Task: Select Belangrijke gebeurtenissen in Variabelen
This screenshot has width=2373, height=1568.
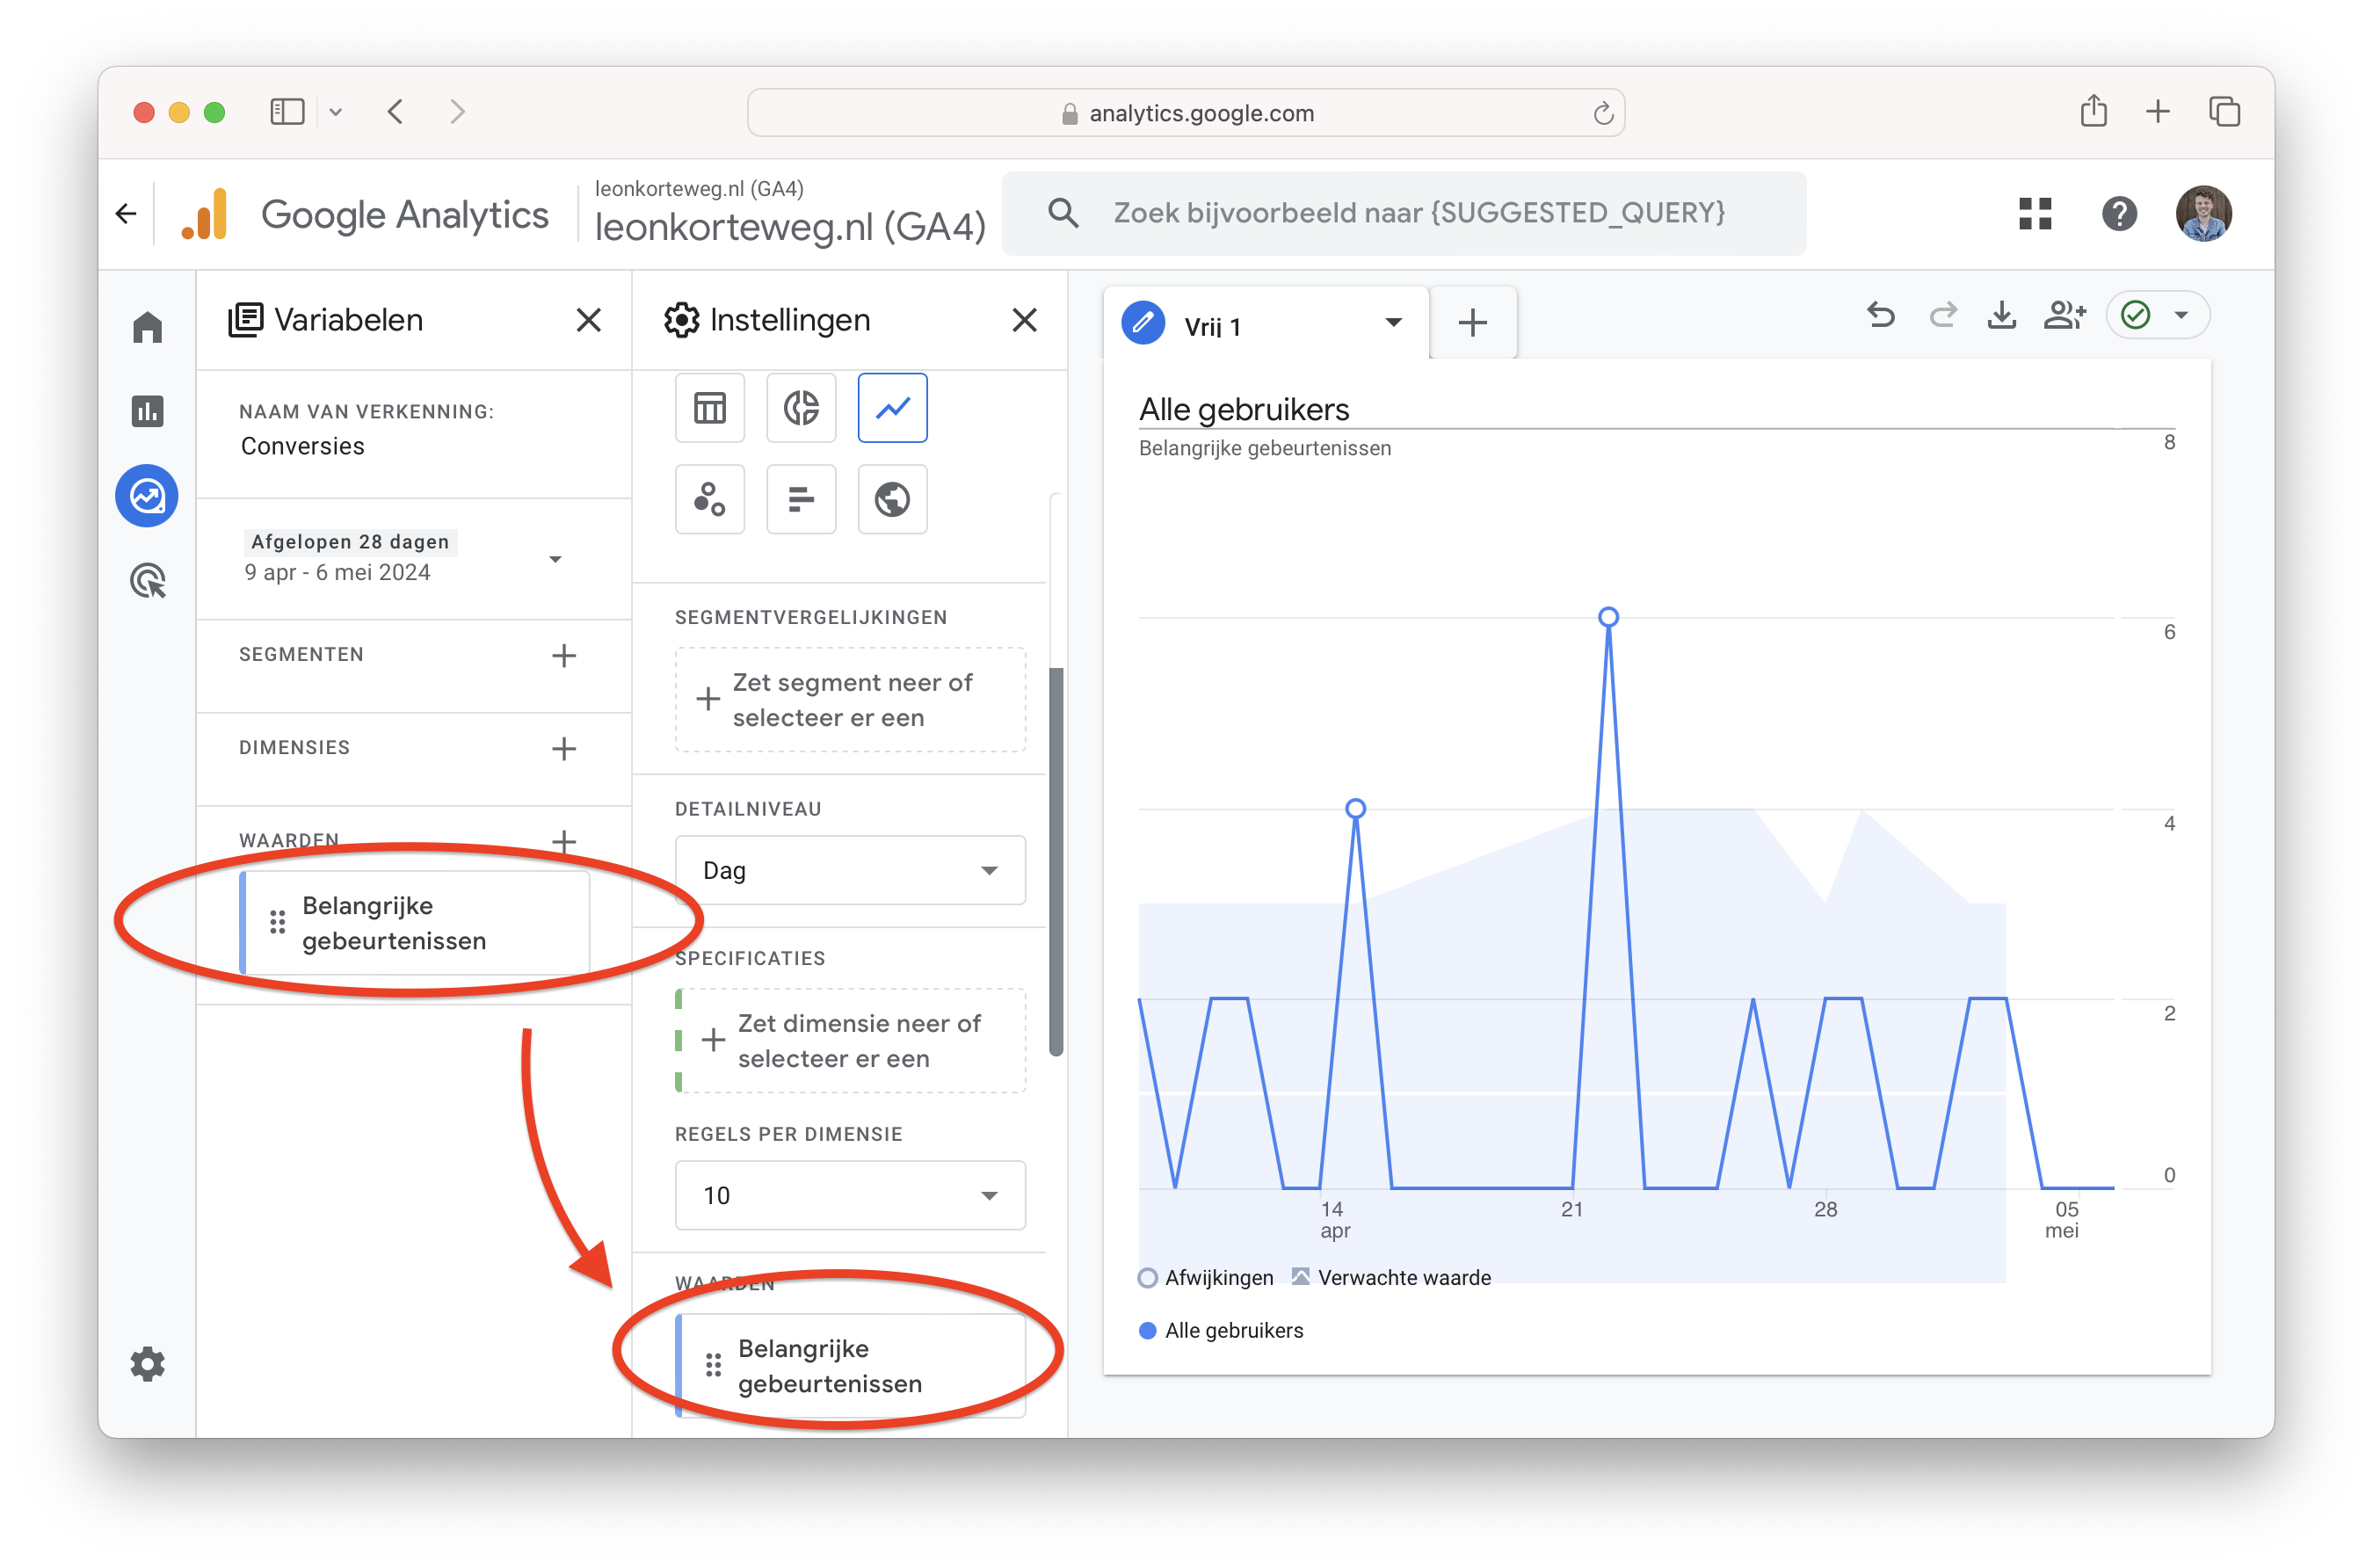Action: coord(414,923)
